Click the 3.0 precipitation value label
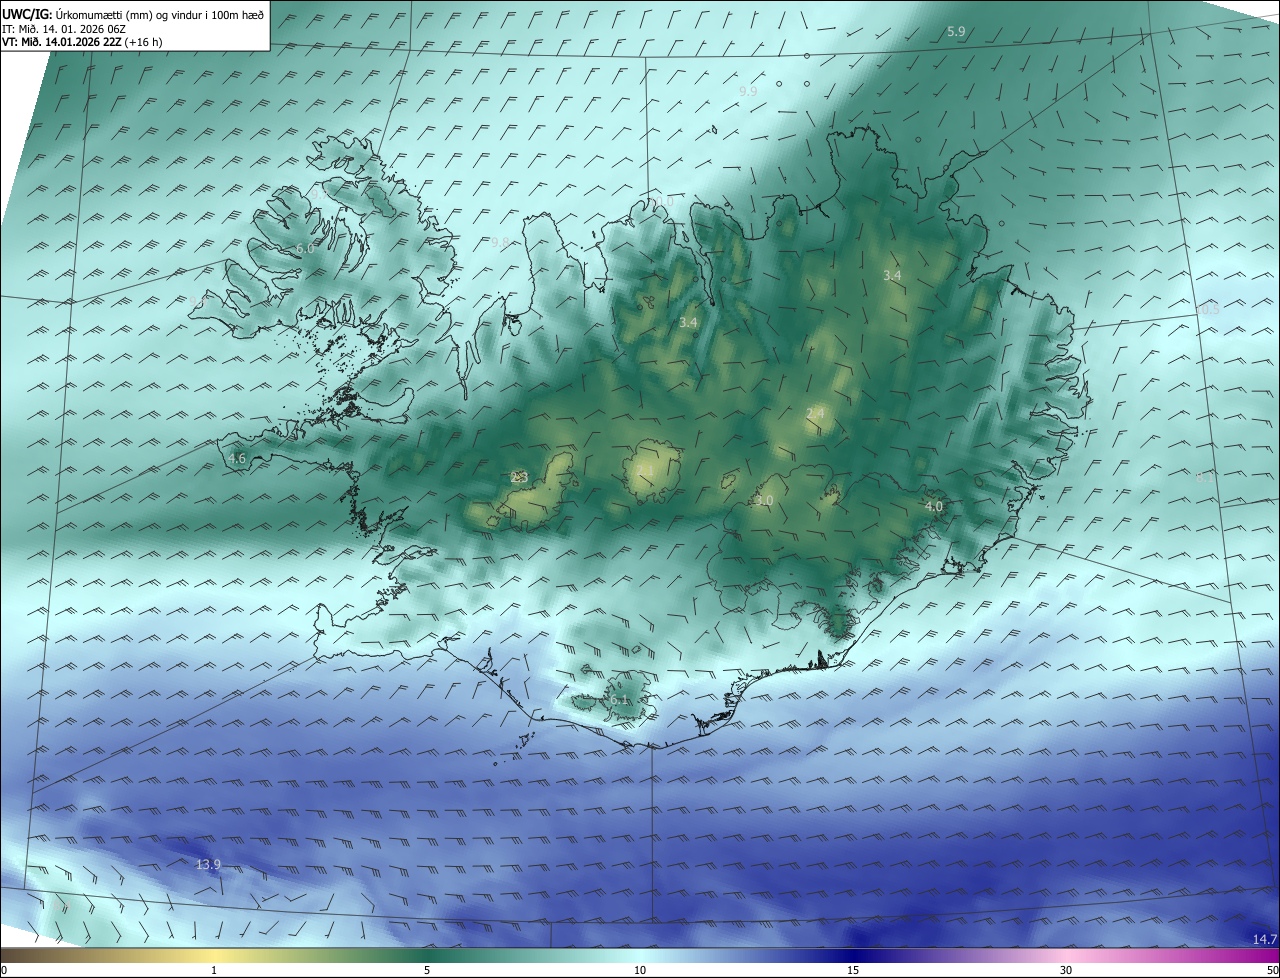 point(764,500)
